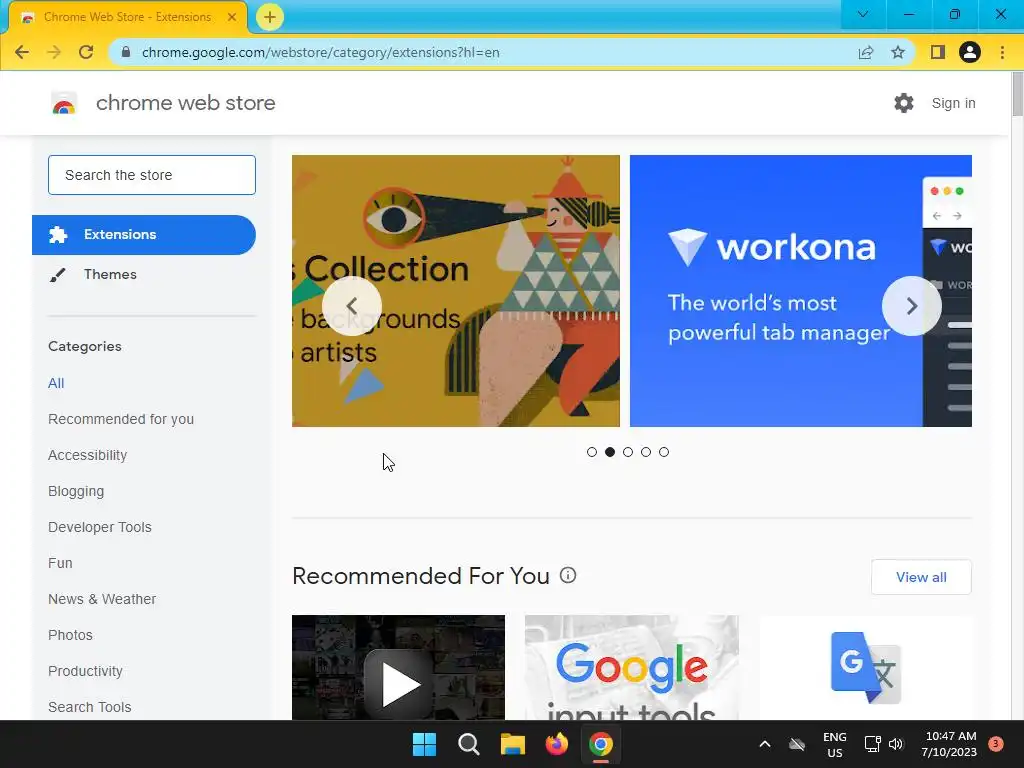Image resolution: width=1024 pixels, height=768 pixels.
Task: Open the Chrome profile avatar icon
Action: click(970, 52)
